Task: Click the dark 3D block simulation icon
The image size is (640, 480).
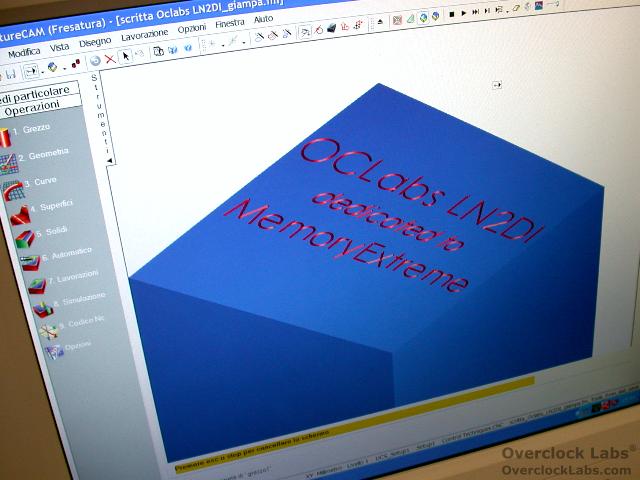Action: [x=331, y=28]
